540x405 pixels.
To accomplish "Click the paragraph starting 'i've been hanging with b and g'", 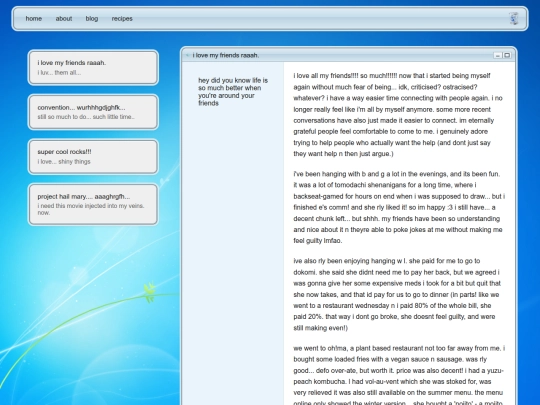I will pos(399,207).
